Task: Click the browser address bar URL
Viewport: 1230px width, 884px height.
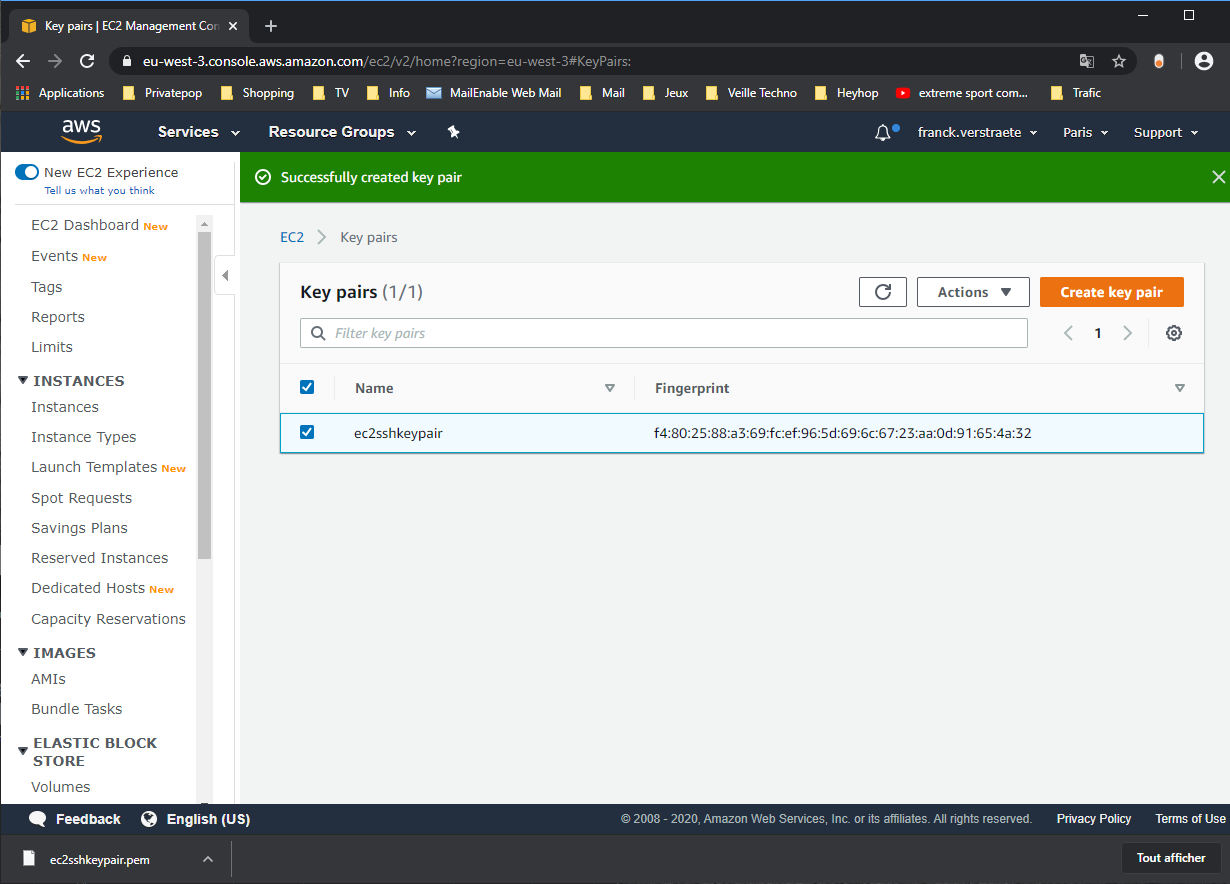Action: coord(387,61)
